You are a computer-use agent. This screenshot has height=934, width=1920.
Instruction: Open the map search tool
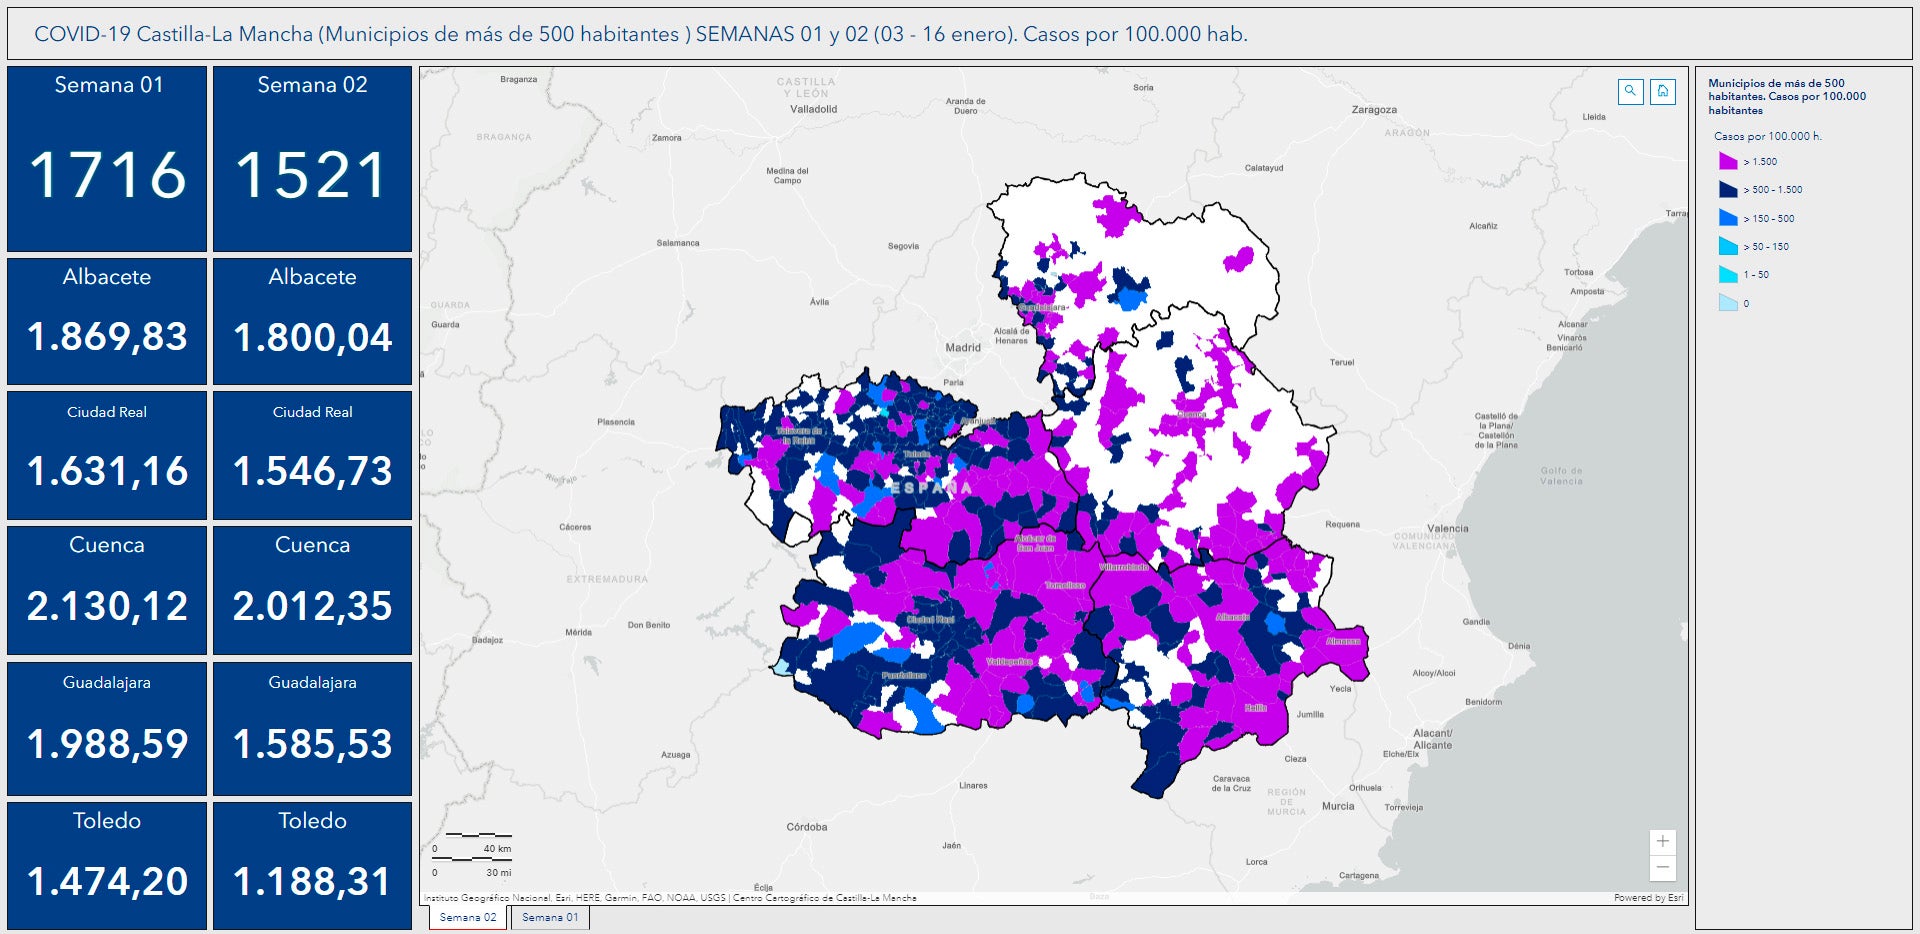tap(1630, 92)
